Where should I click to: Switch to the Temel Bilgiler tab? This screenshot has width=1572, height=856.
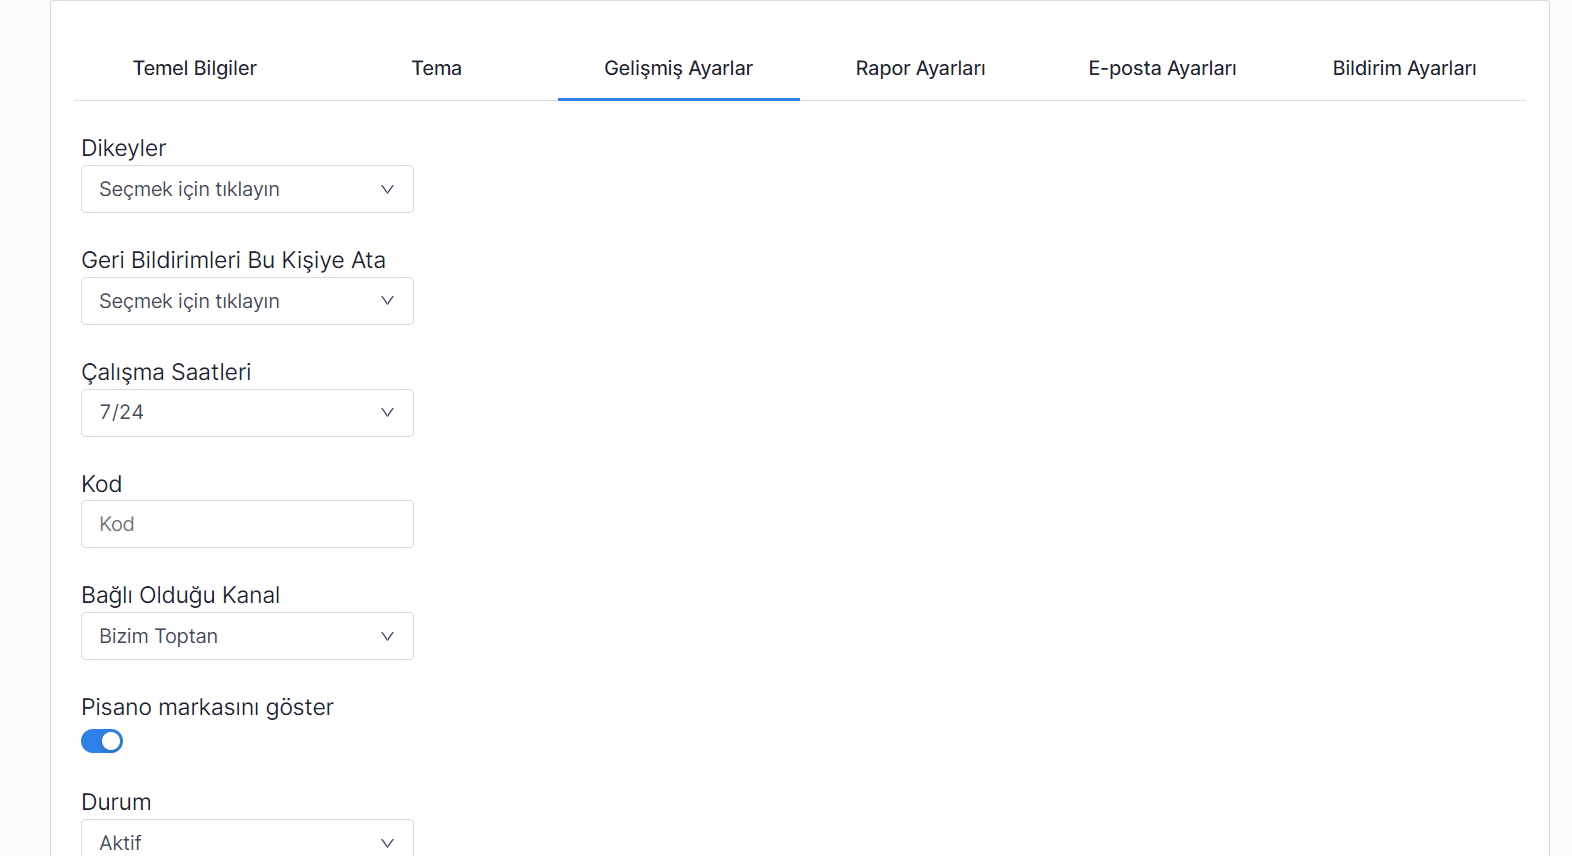pyautogui.click(x=195, y=69)
